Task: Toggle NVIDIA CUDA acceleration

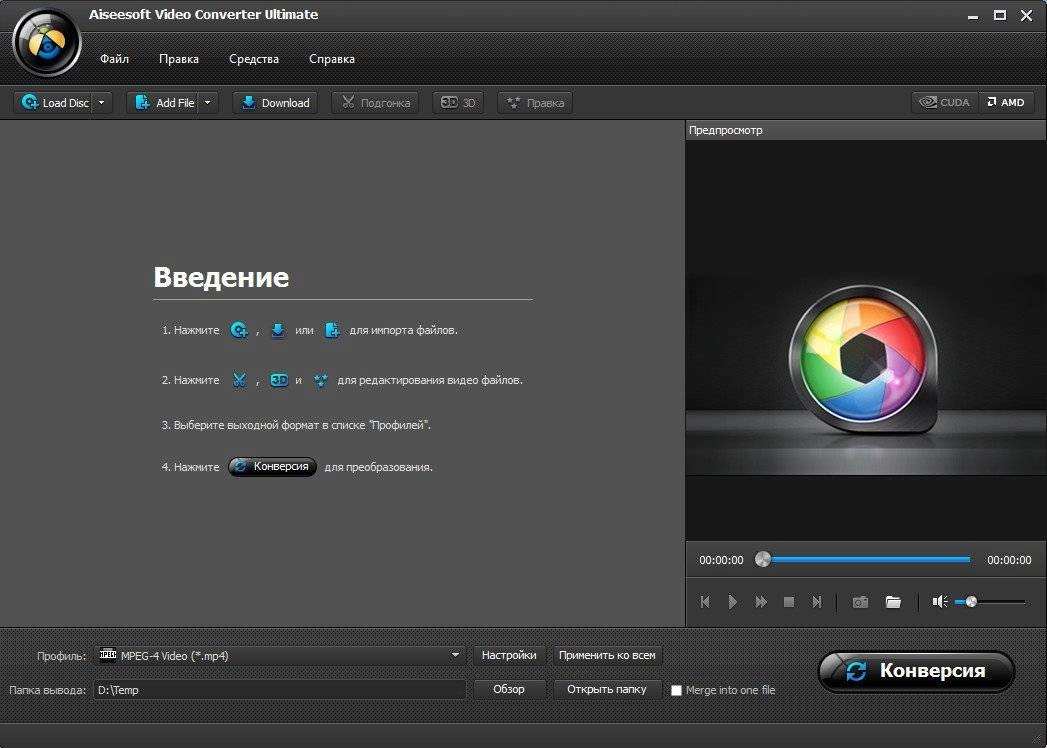Action: 945,102
